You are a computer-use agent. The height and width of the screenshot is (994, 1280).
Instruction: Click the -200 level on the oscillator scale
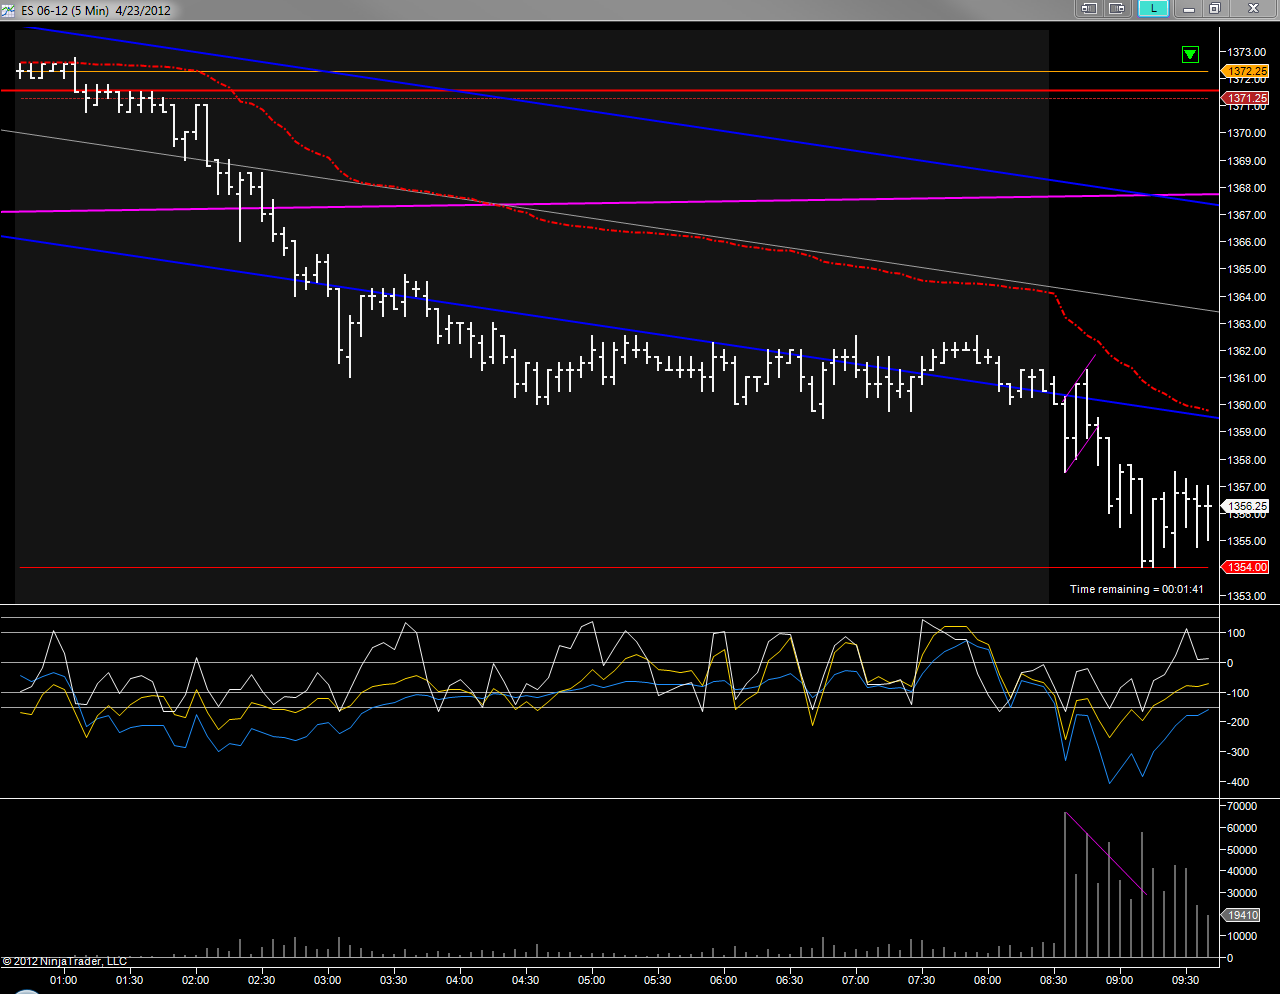click(x=1237, y=722)
